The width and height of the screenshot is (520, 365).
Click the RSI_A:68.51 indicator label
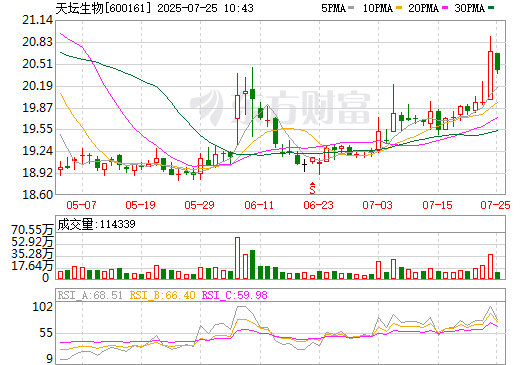point(90,295)
